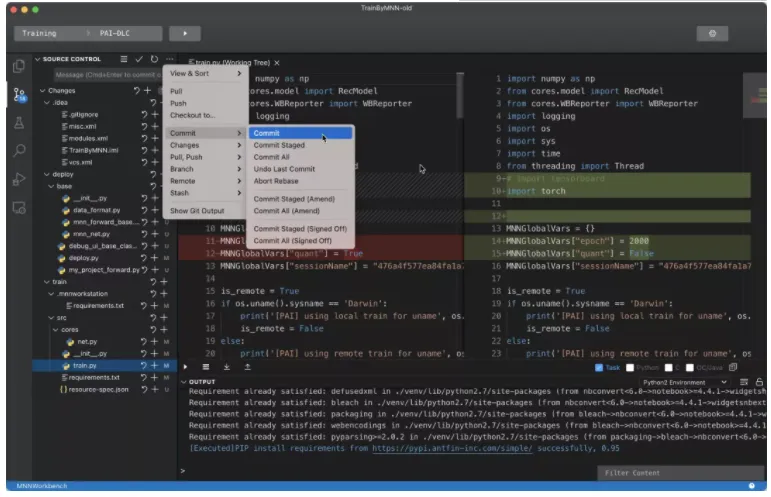Open the remote explorer monitor icon

tap(19, 208)
